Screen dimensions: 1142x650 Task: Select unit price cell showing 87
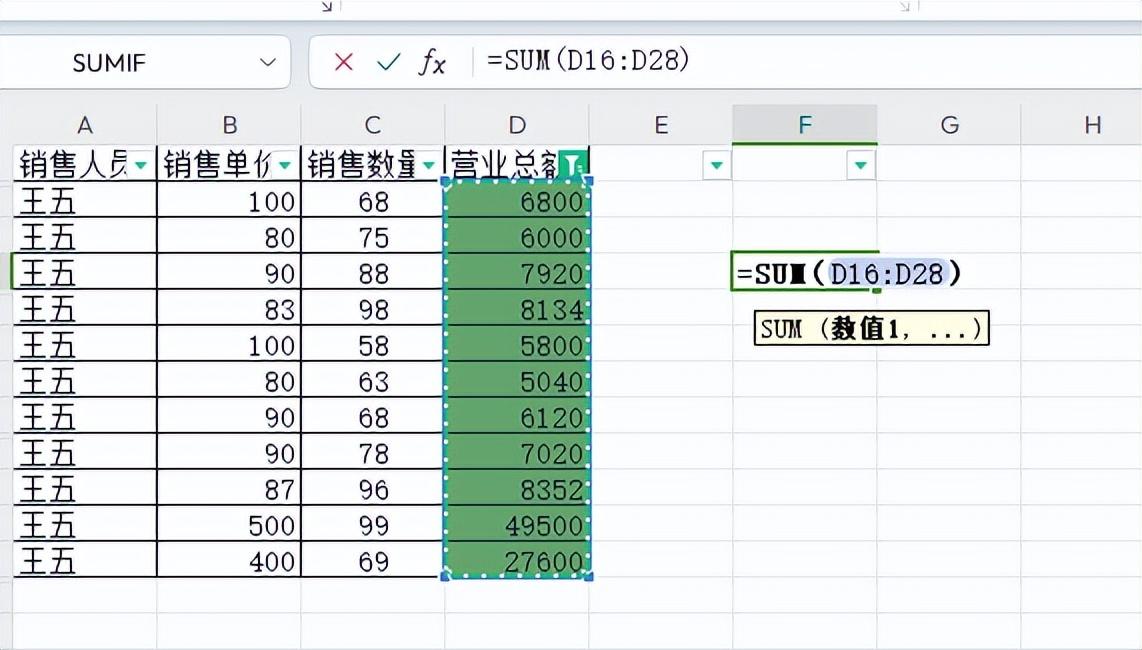pyautogui.click(x=229, y=488)
